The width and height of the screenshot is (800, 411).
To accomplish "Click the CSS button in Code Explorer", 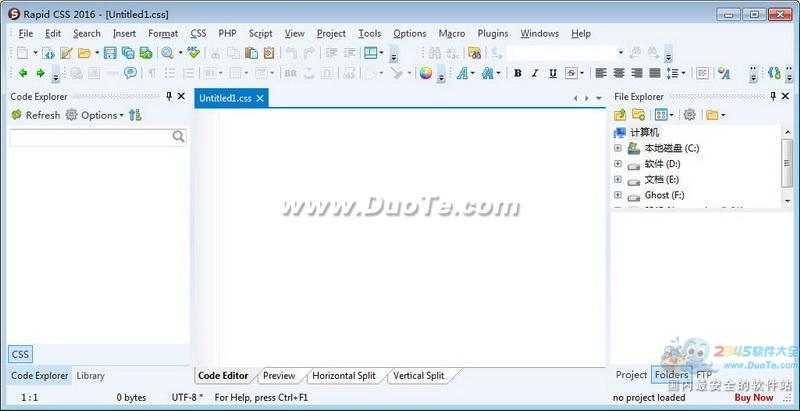I will (20, 354).
